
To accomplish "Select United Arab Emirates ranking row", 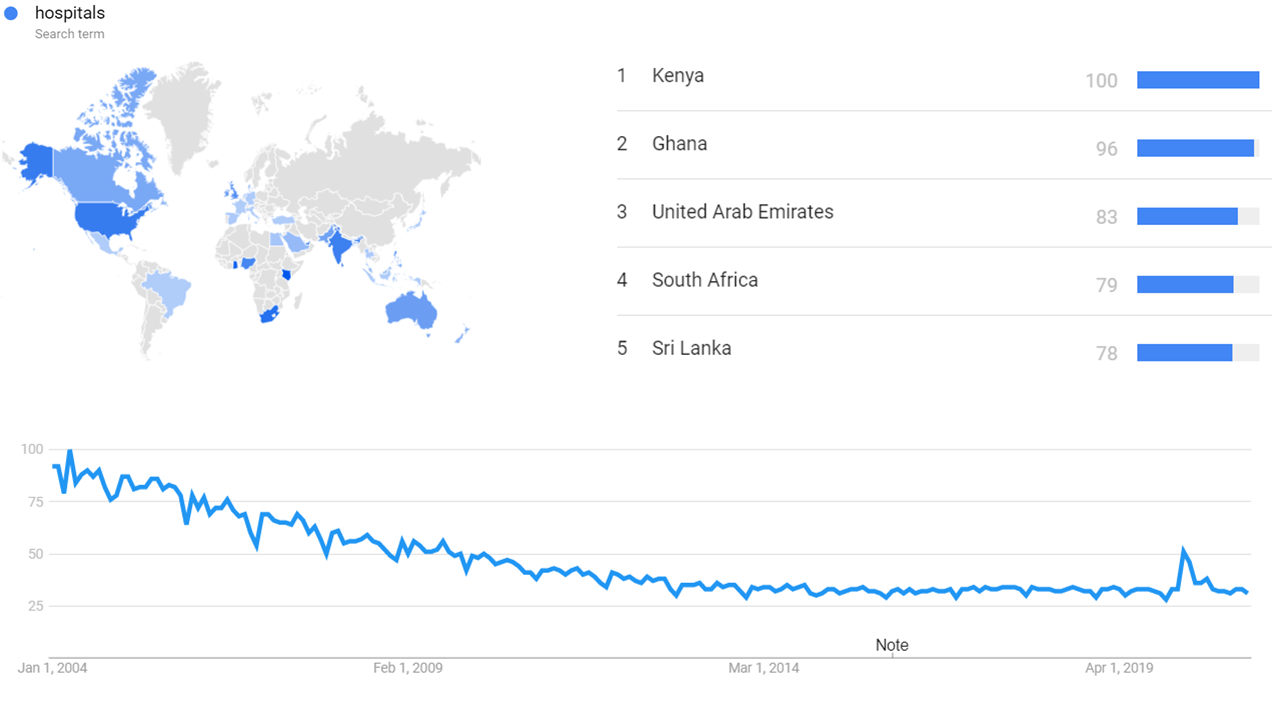I will pos(742,212).
